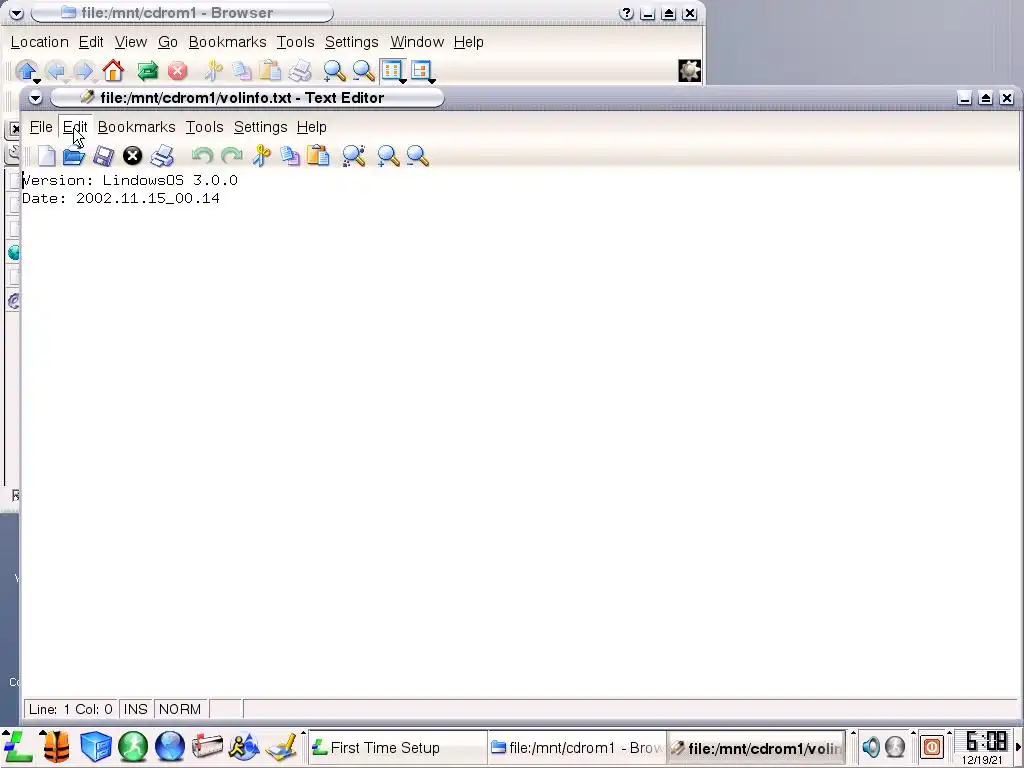This screenshot has height=768, width=1024.
Task: Save the file using the floppy icon
Action: pyautogui.click(x=103, y=156)
